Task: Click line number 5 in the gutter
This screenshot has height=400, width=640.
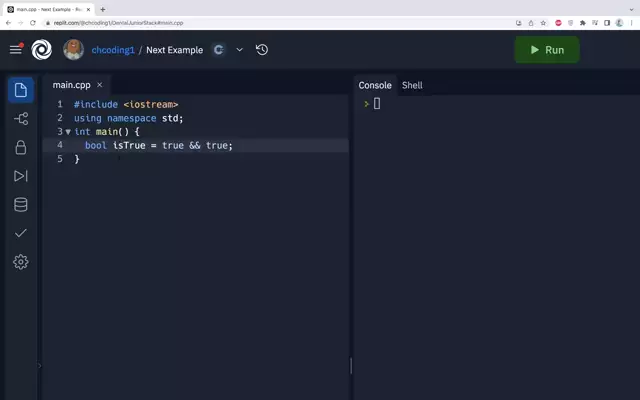Action: pyautogui.click(x=60, y=159)
